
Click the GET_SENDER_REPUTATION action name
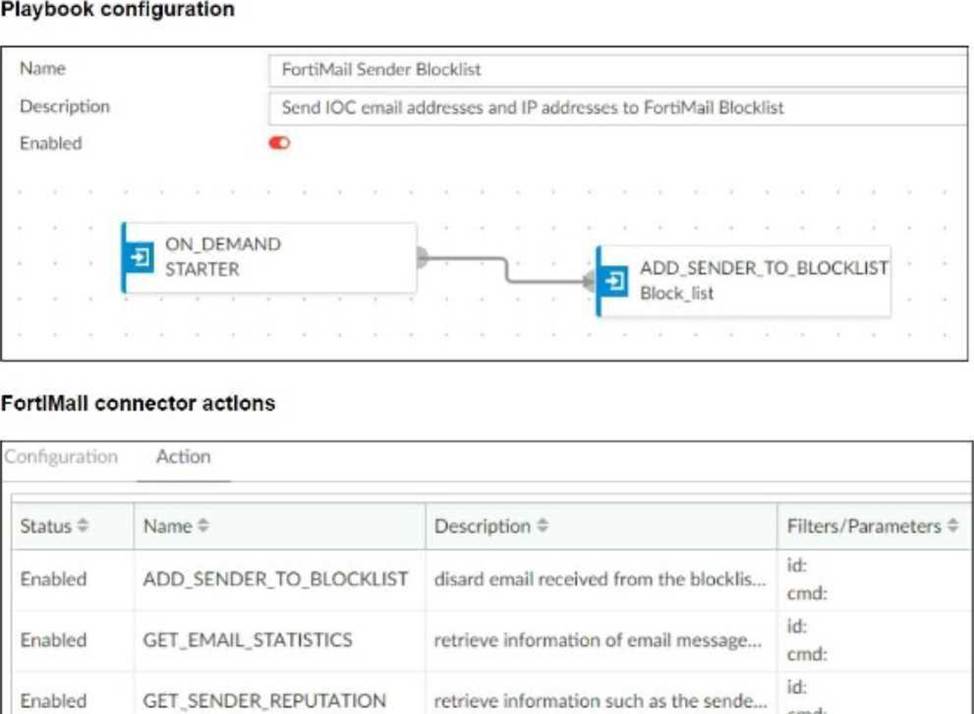264,701
